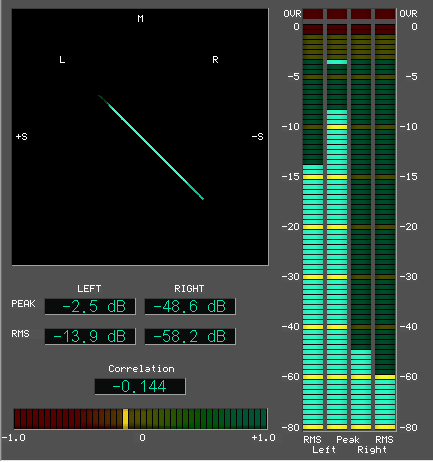This screenshot has height=462, width=433.
Task: Click the -40 label on the right scale
Action: [408, 327]
